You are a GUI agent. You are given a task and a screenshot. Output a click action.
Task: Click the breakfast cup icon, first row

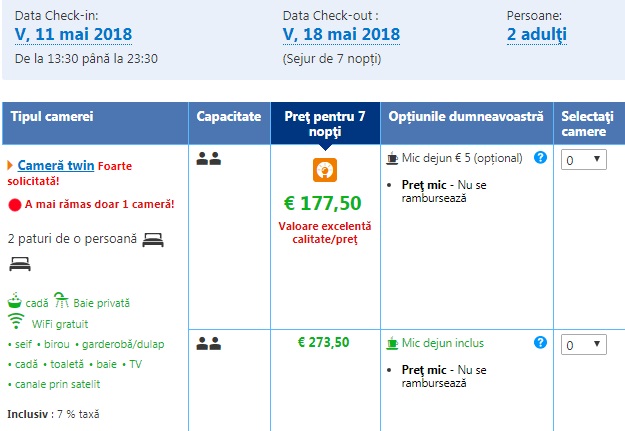[392, 158]
